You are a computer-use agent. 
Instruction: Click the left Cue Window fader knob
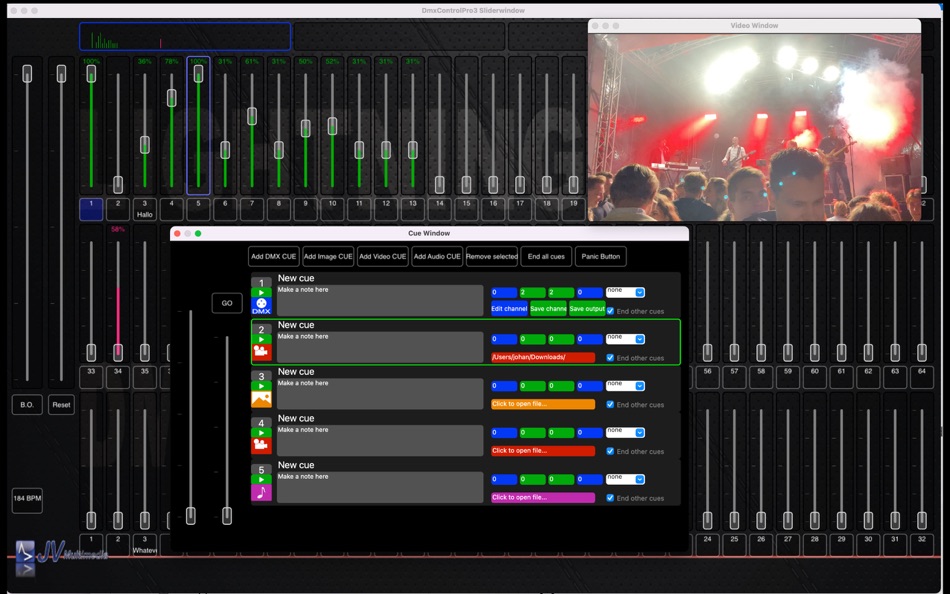click(x=191, y=515)
